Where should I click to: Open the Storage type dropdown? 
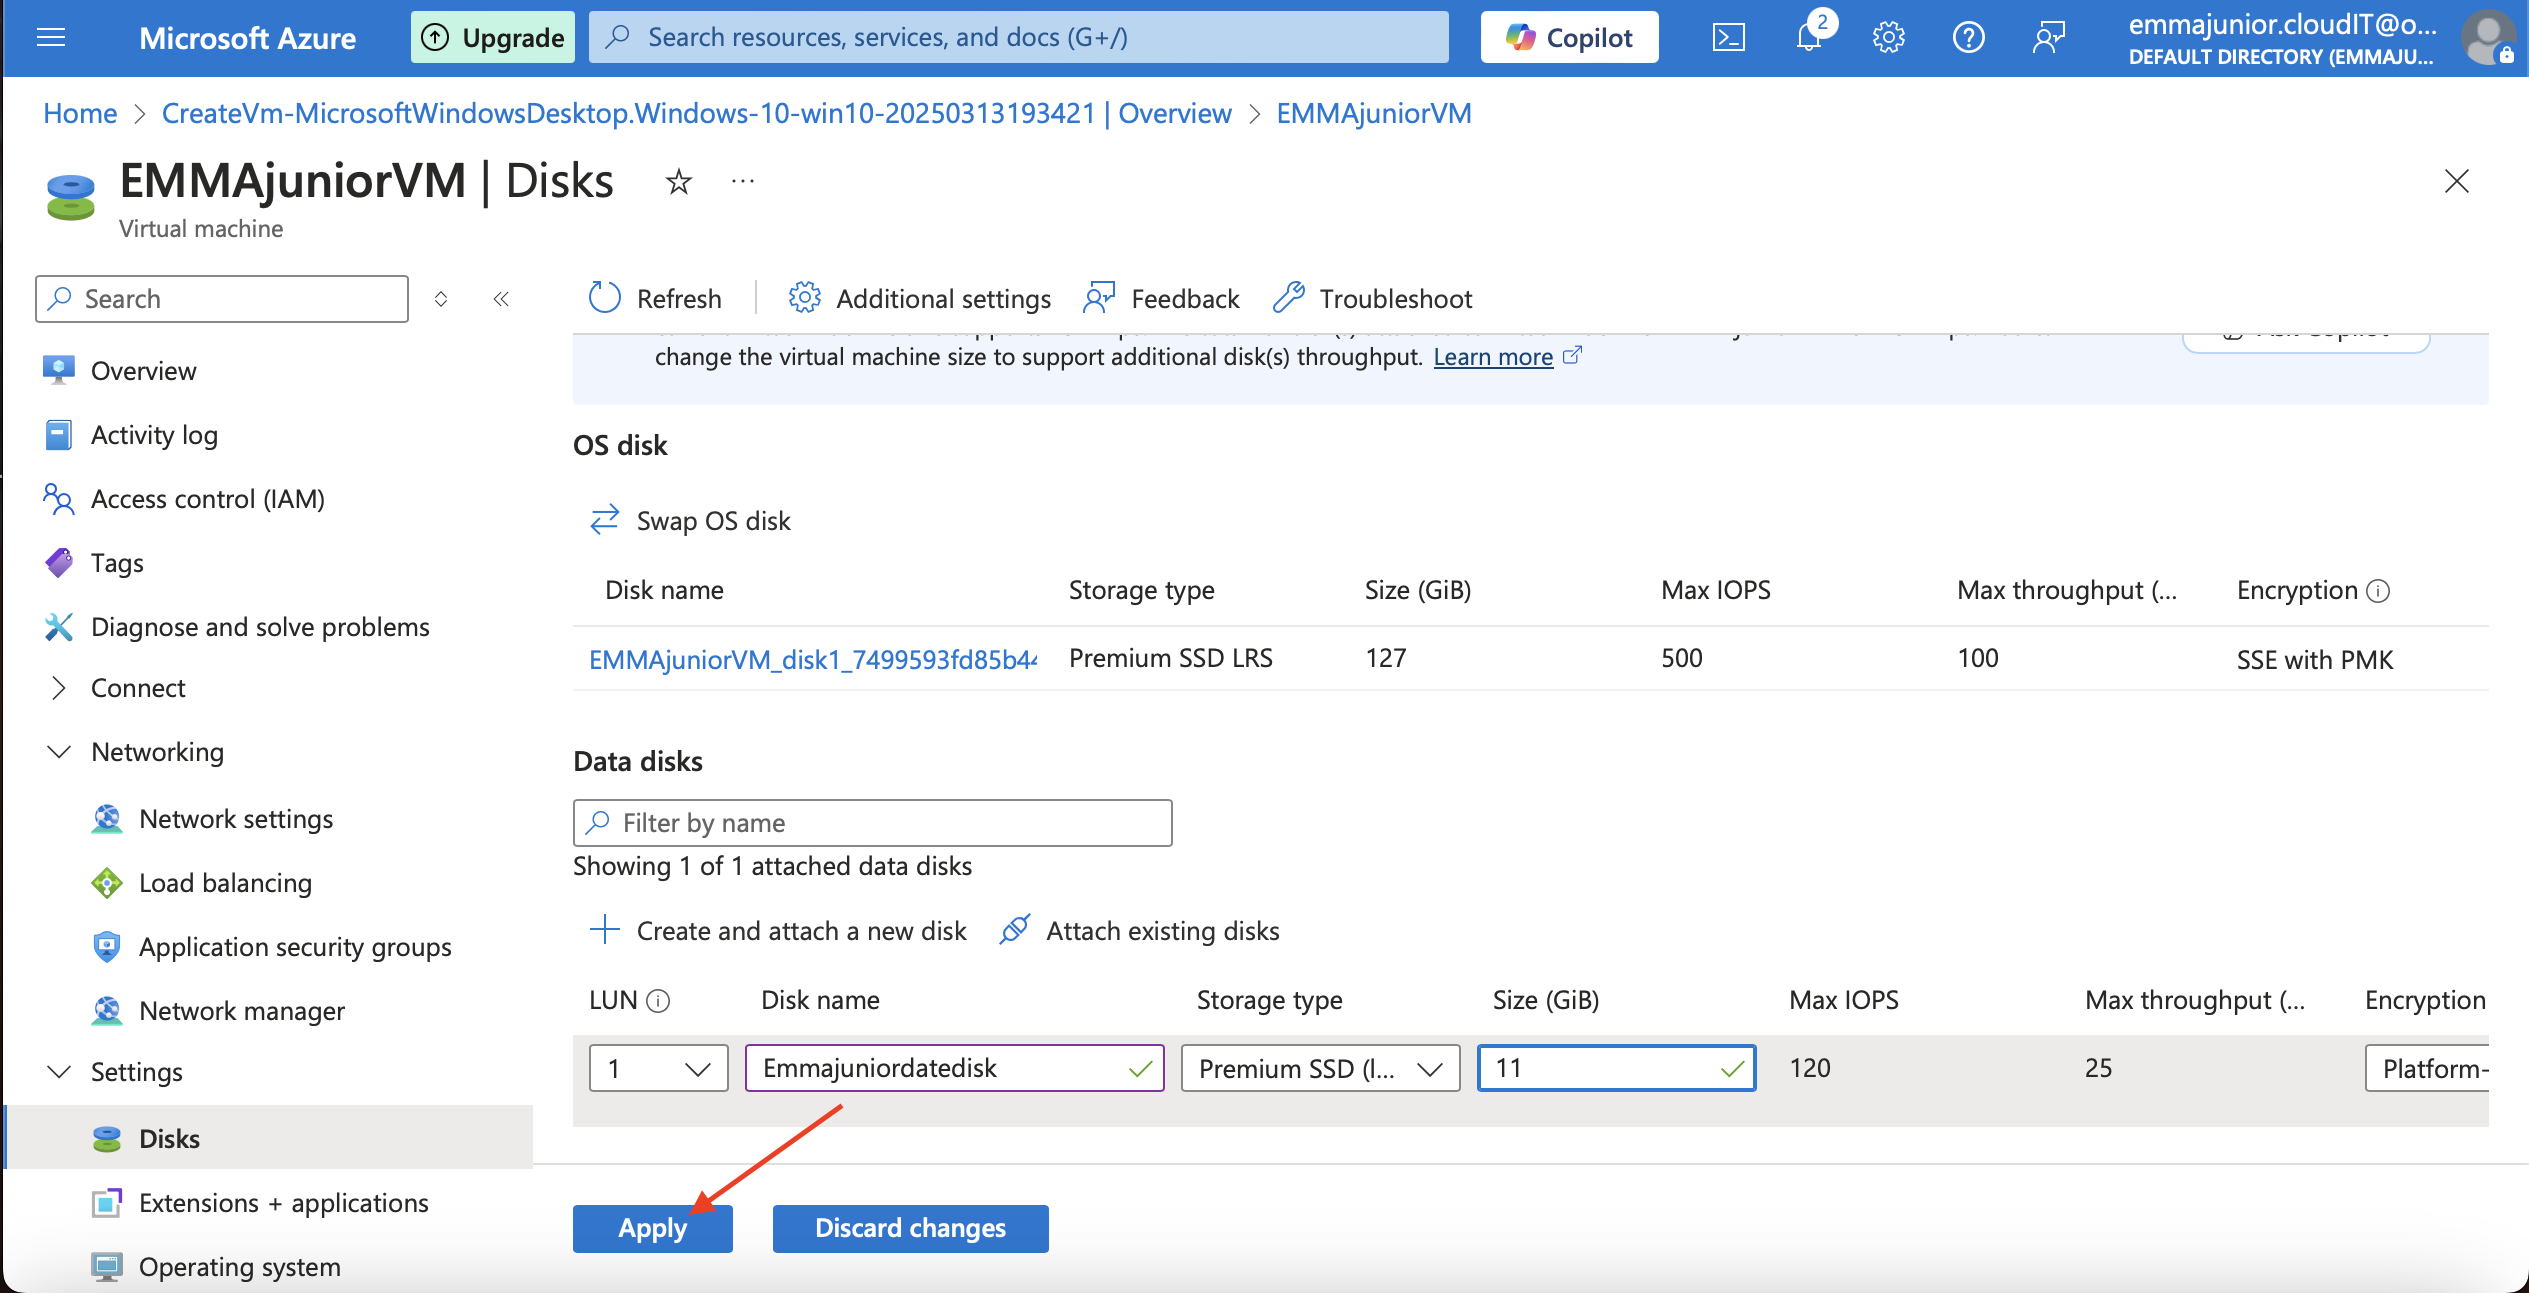(1320, 1068)
